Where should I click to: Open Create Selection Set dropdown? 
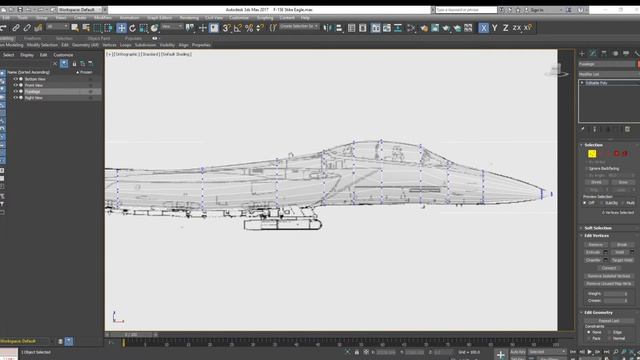(x=299, y=27)
